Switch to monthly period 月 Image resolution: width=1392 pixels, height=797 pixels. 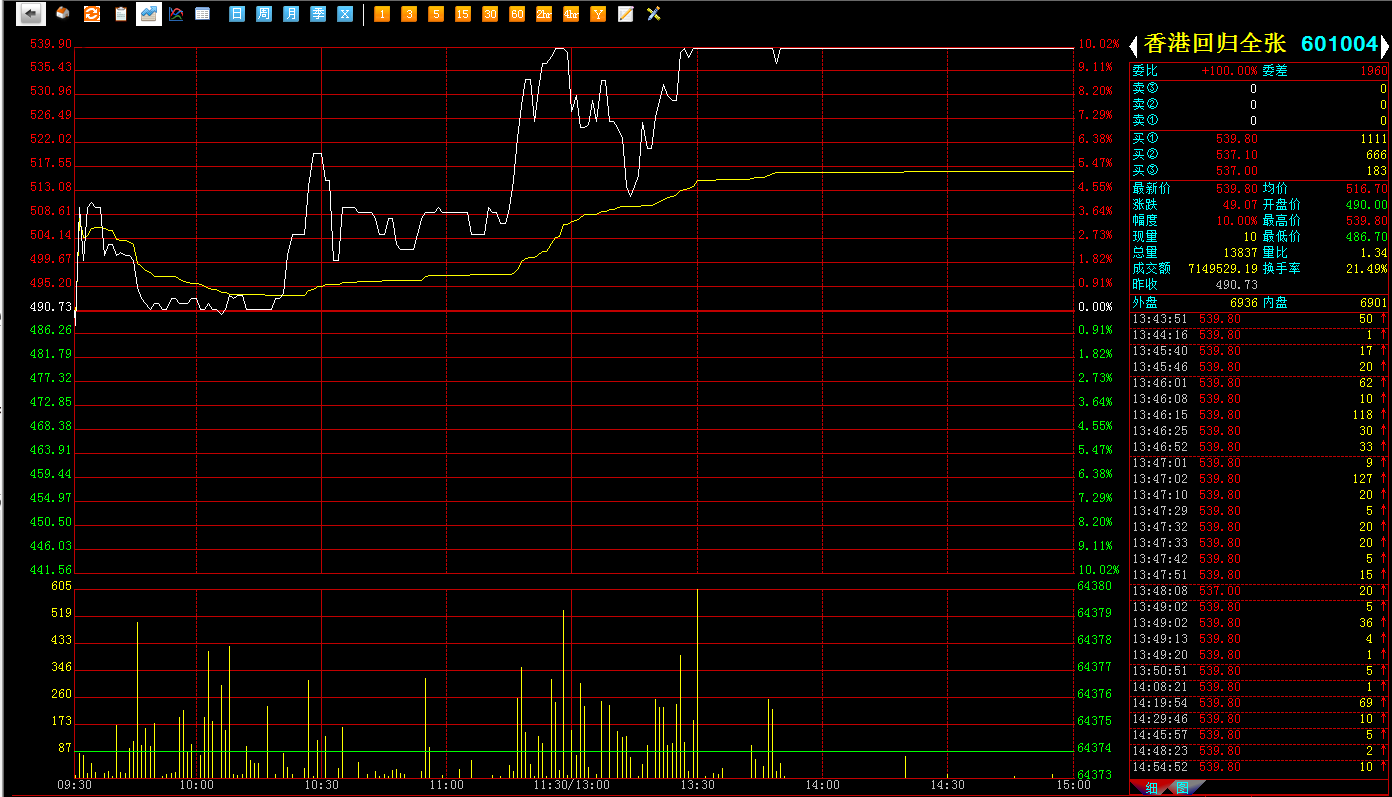(x=291, y=14)
